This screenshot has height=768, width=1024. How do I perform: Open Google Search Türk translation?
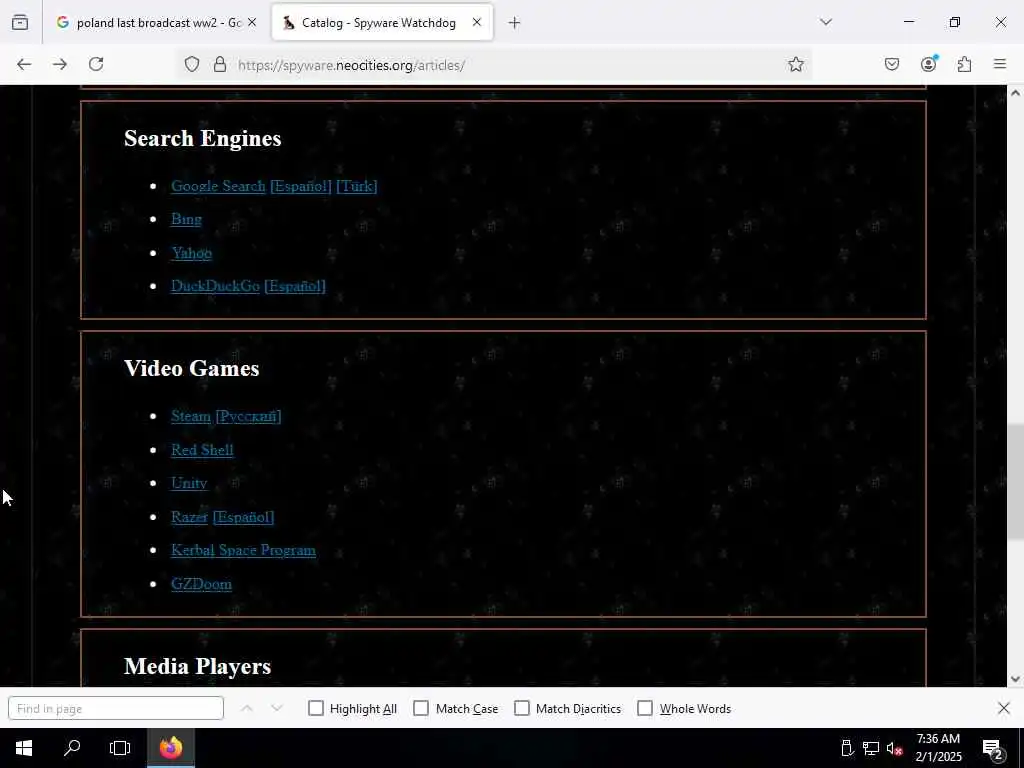coord(357,186)
